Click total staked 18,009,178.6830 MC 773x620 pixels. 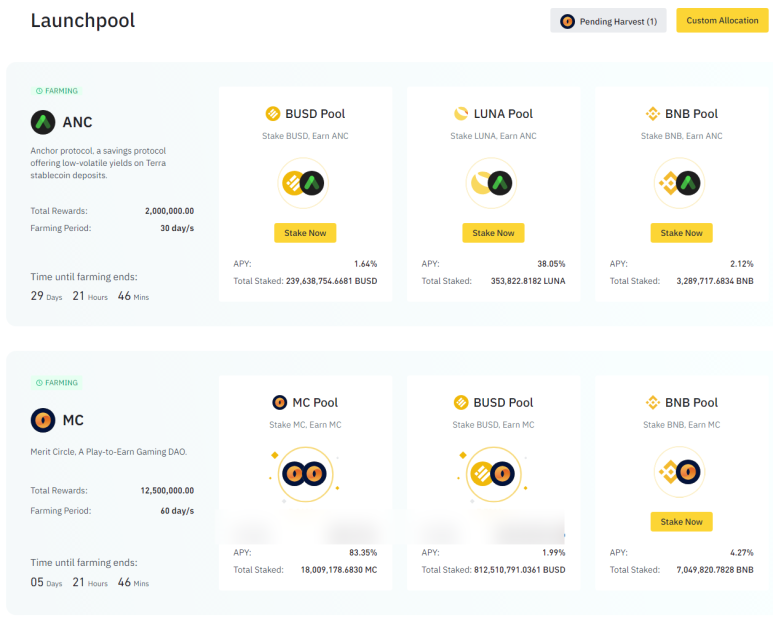(x=339, y=570)
